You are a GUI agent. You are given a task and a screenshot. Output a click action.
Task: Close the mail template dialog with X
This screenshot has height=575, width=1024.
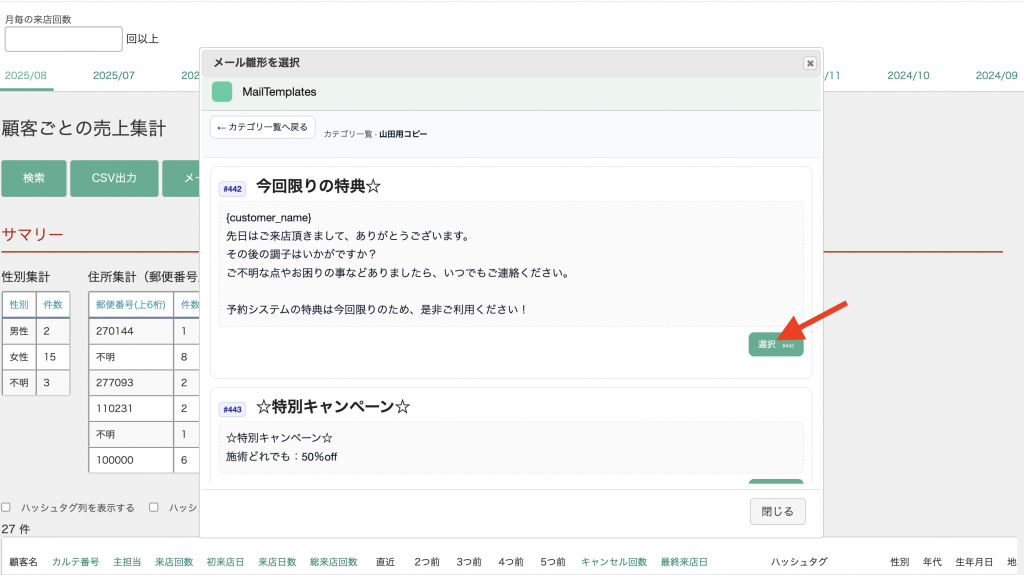pos(809,63)
